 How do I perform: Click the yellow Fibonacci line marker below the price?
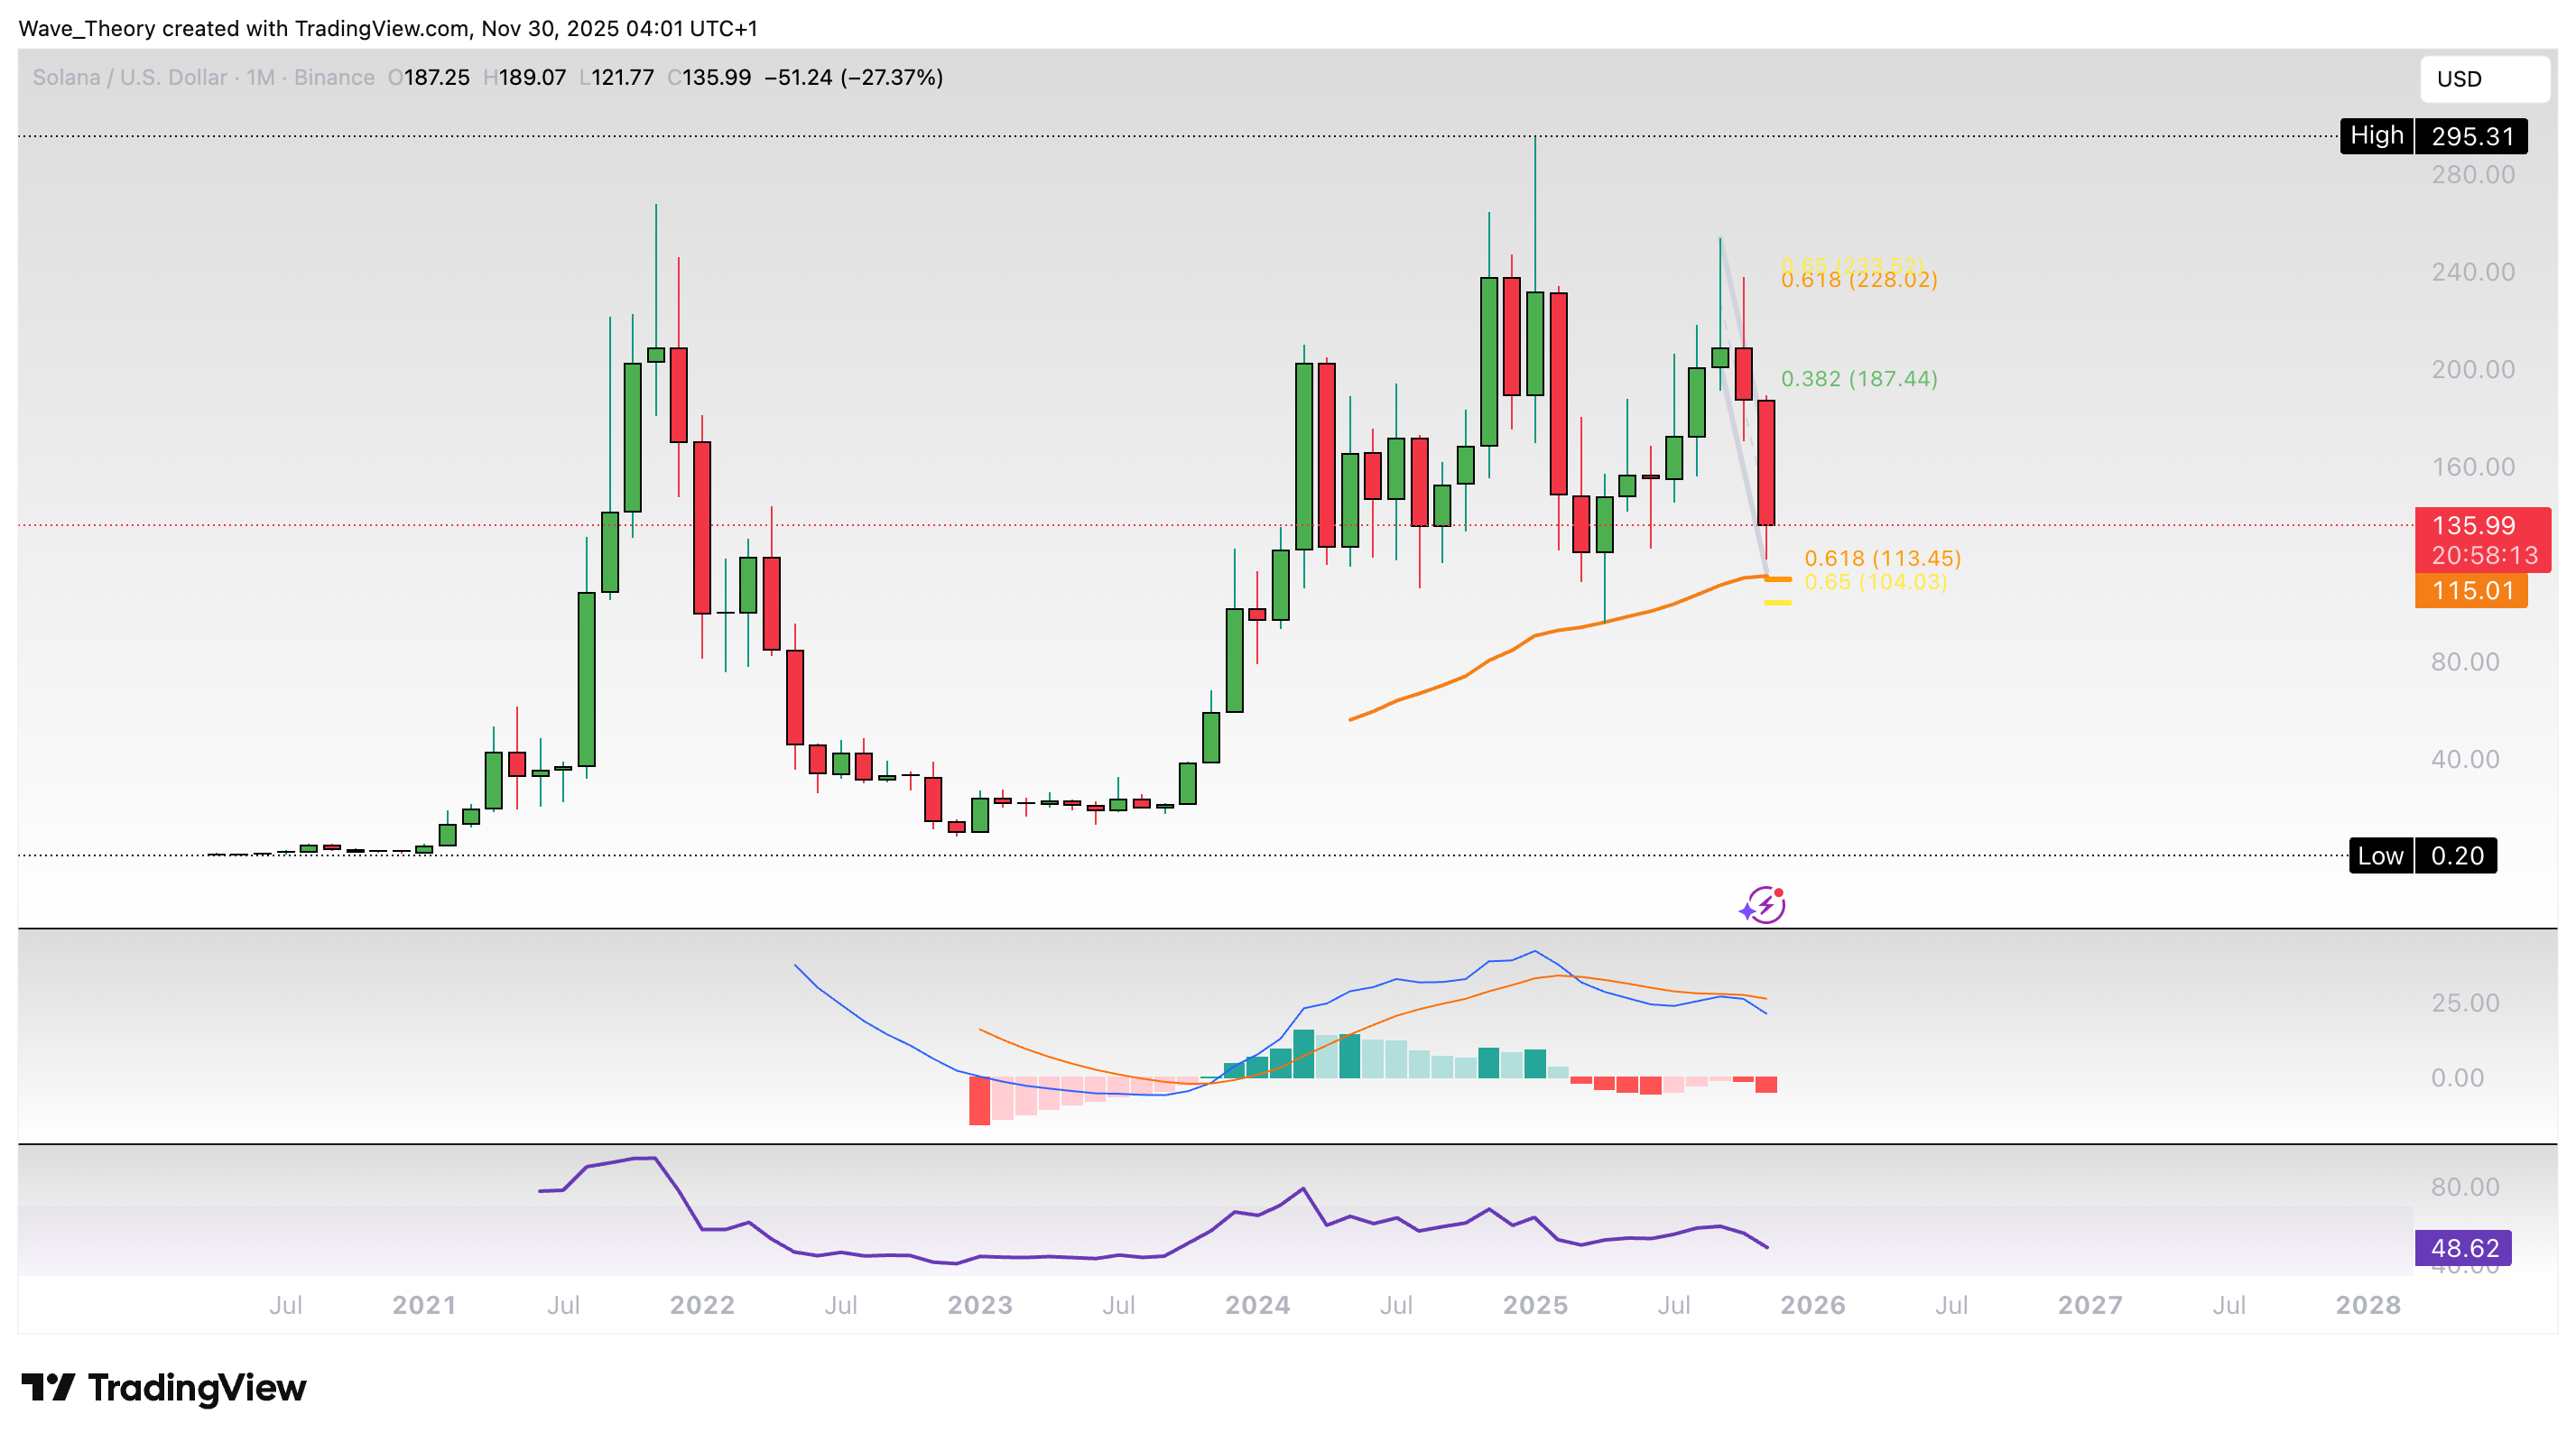[1777, 603]
